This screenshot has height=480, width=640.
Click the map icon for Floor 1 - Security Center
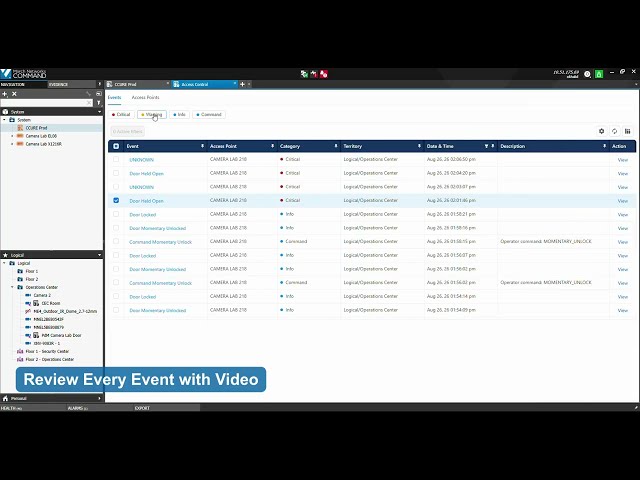click(x=20, y=351)
